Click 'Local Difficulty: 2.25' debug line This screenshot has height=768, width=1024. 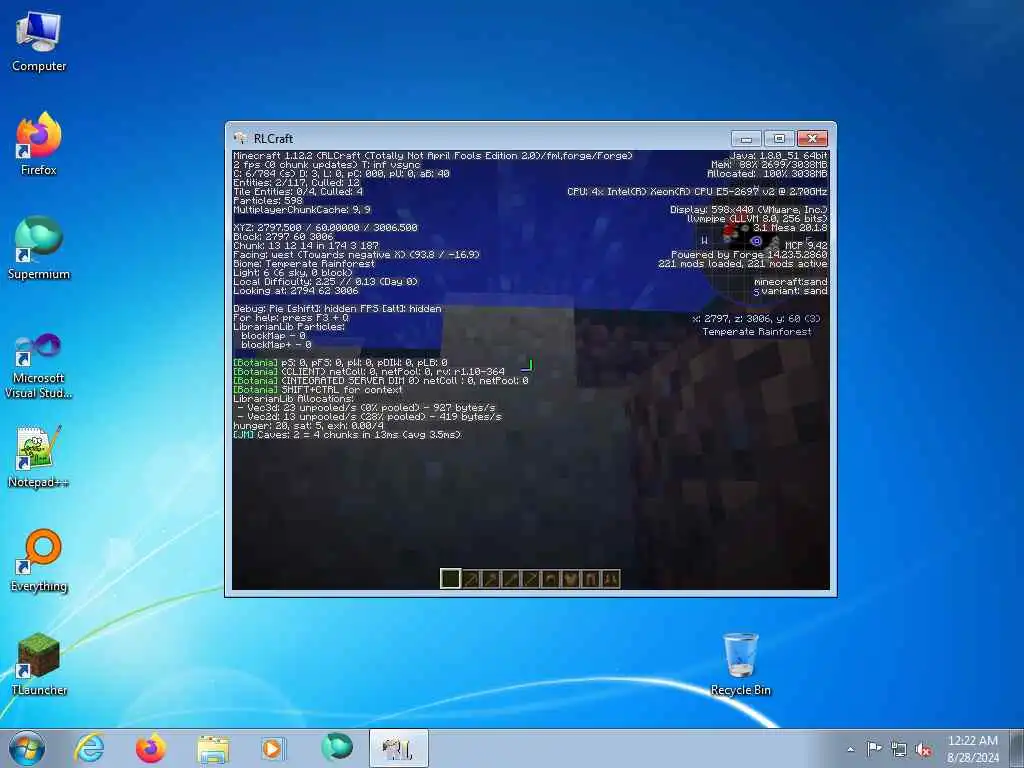tap(325, 281)
